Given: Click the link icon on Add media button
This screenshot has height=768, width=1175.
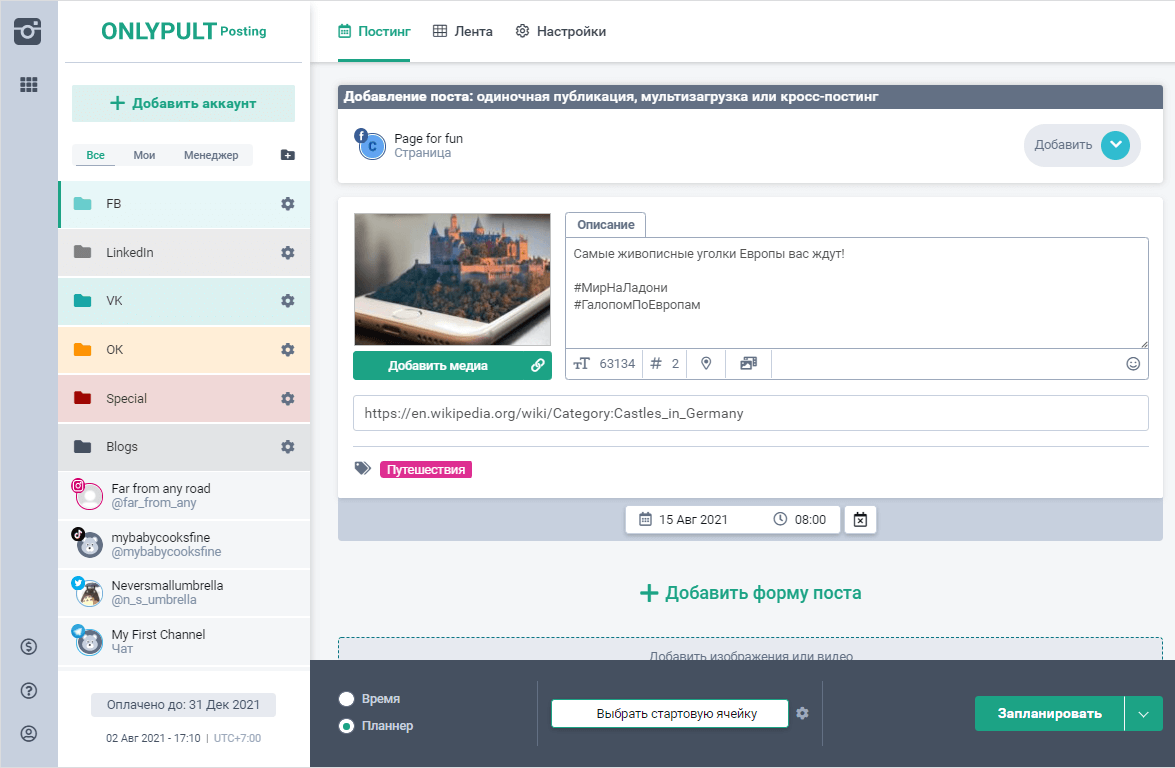Looking at the screenshot, I should [x=538, y=366].
